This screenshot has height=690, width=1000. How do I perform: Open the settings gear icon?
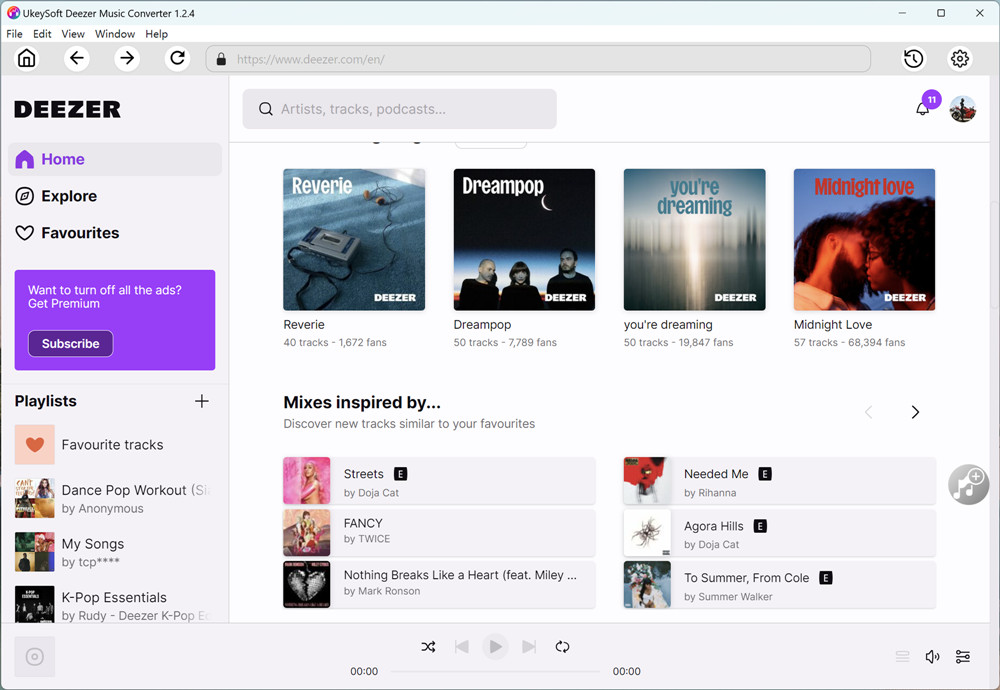pos(960,59)
